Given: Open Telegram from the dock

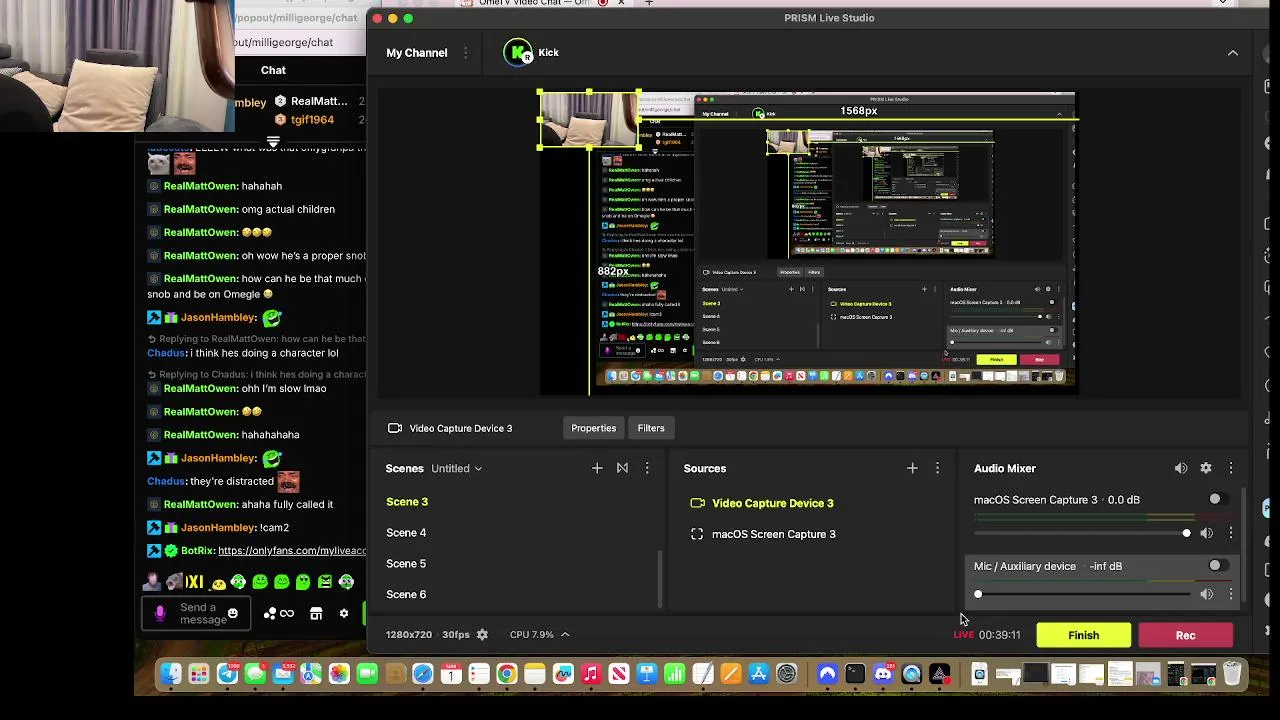Looking at the screenshot, I should 227,675.
